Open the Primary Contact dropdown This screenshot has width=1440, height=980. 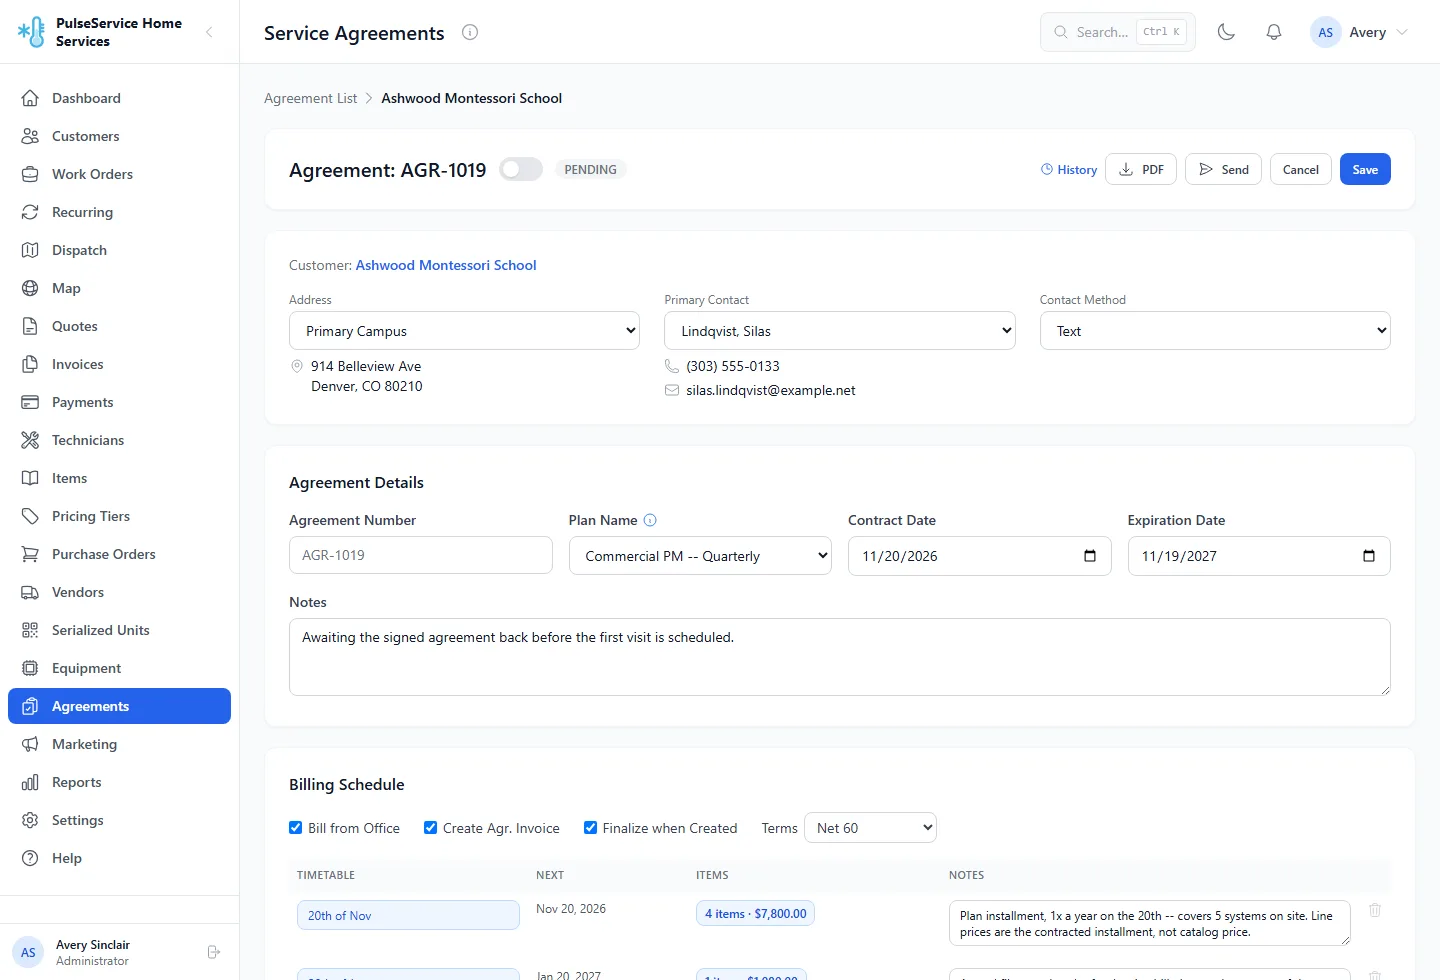pos(840,331)
